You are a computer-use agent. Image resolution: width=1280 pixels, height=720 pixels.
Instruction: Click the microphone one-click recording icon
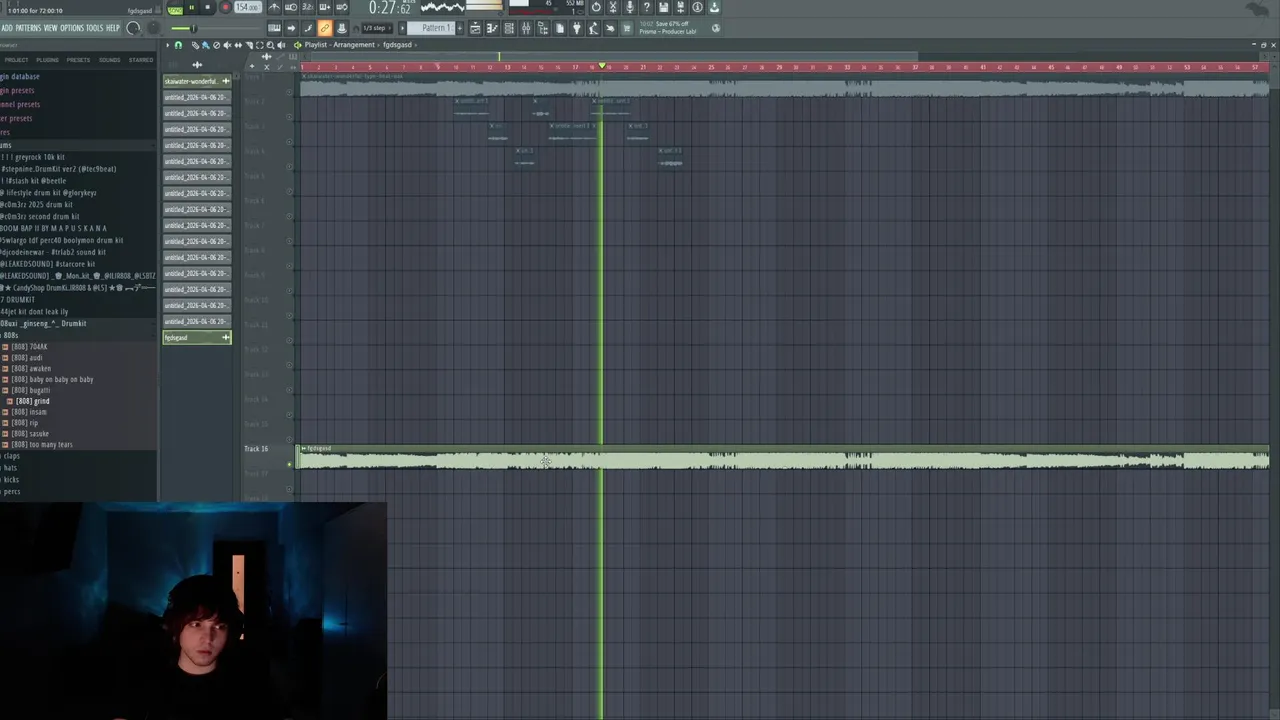629,7
